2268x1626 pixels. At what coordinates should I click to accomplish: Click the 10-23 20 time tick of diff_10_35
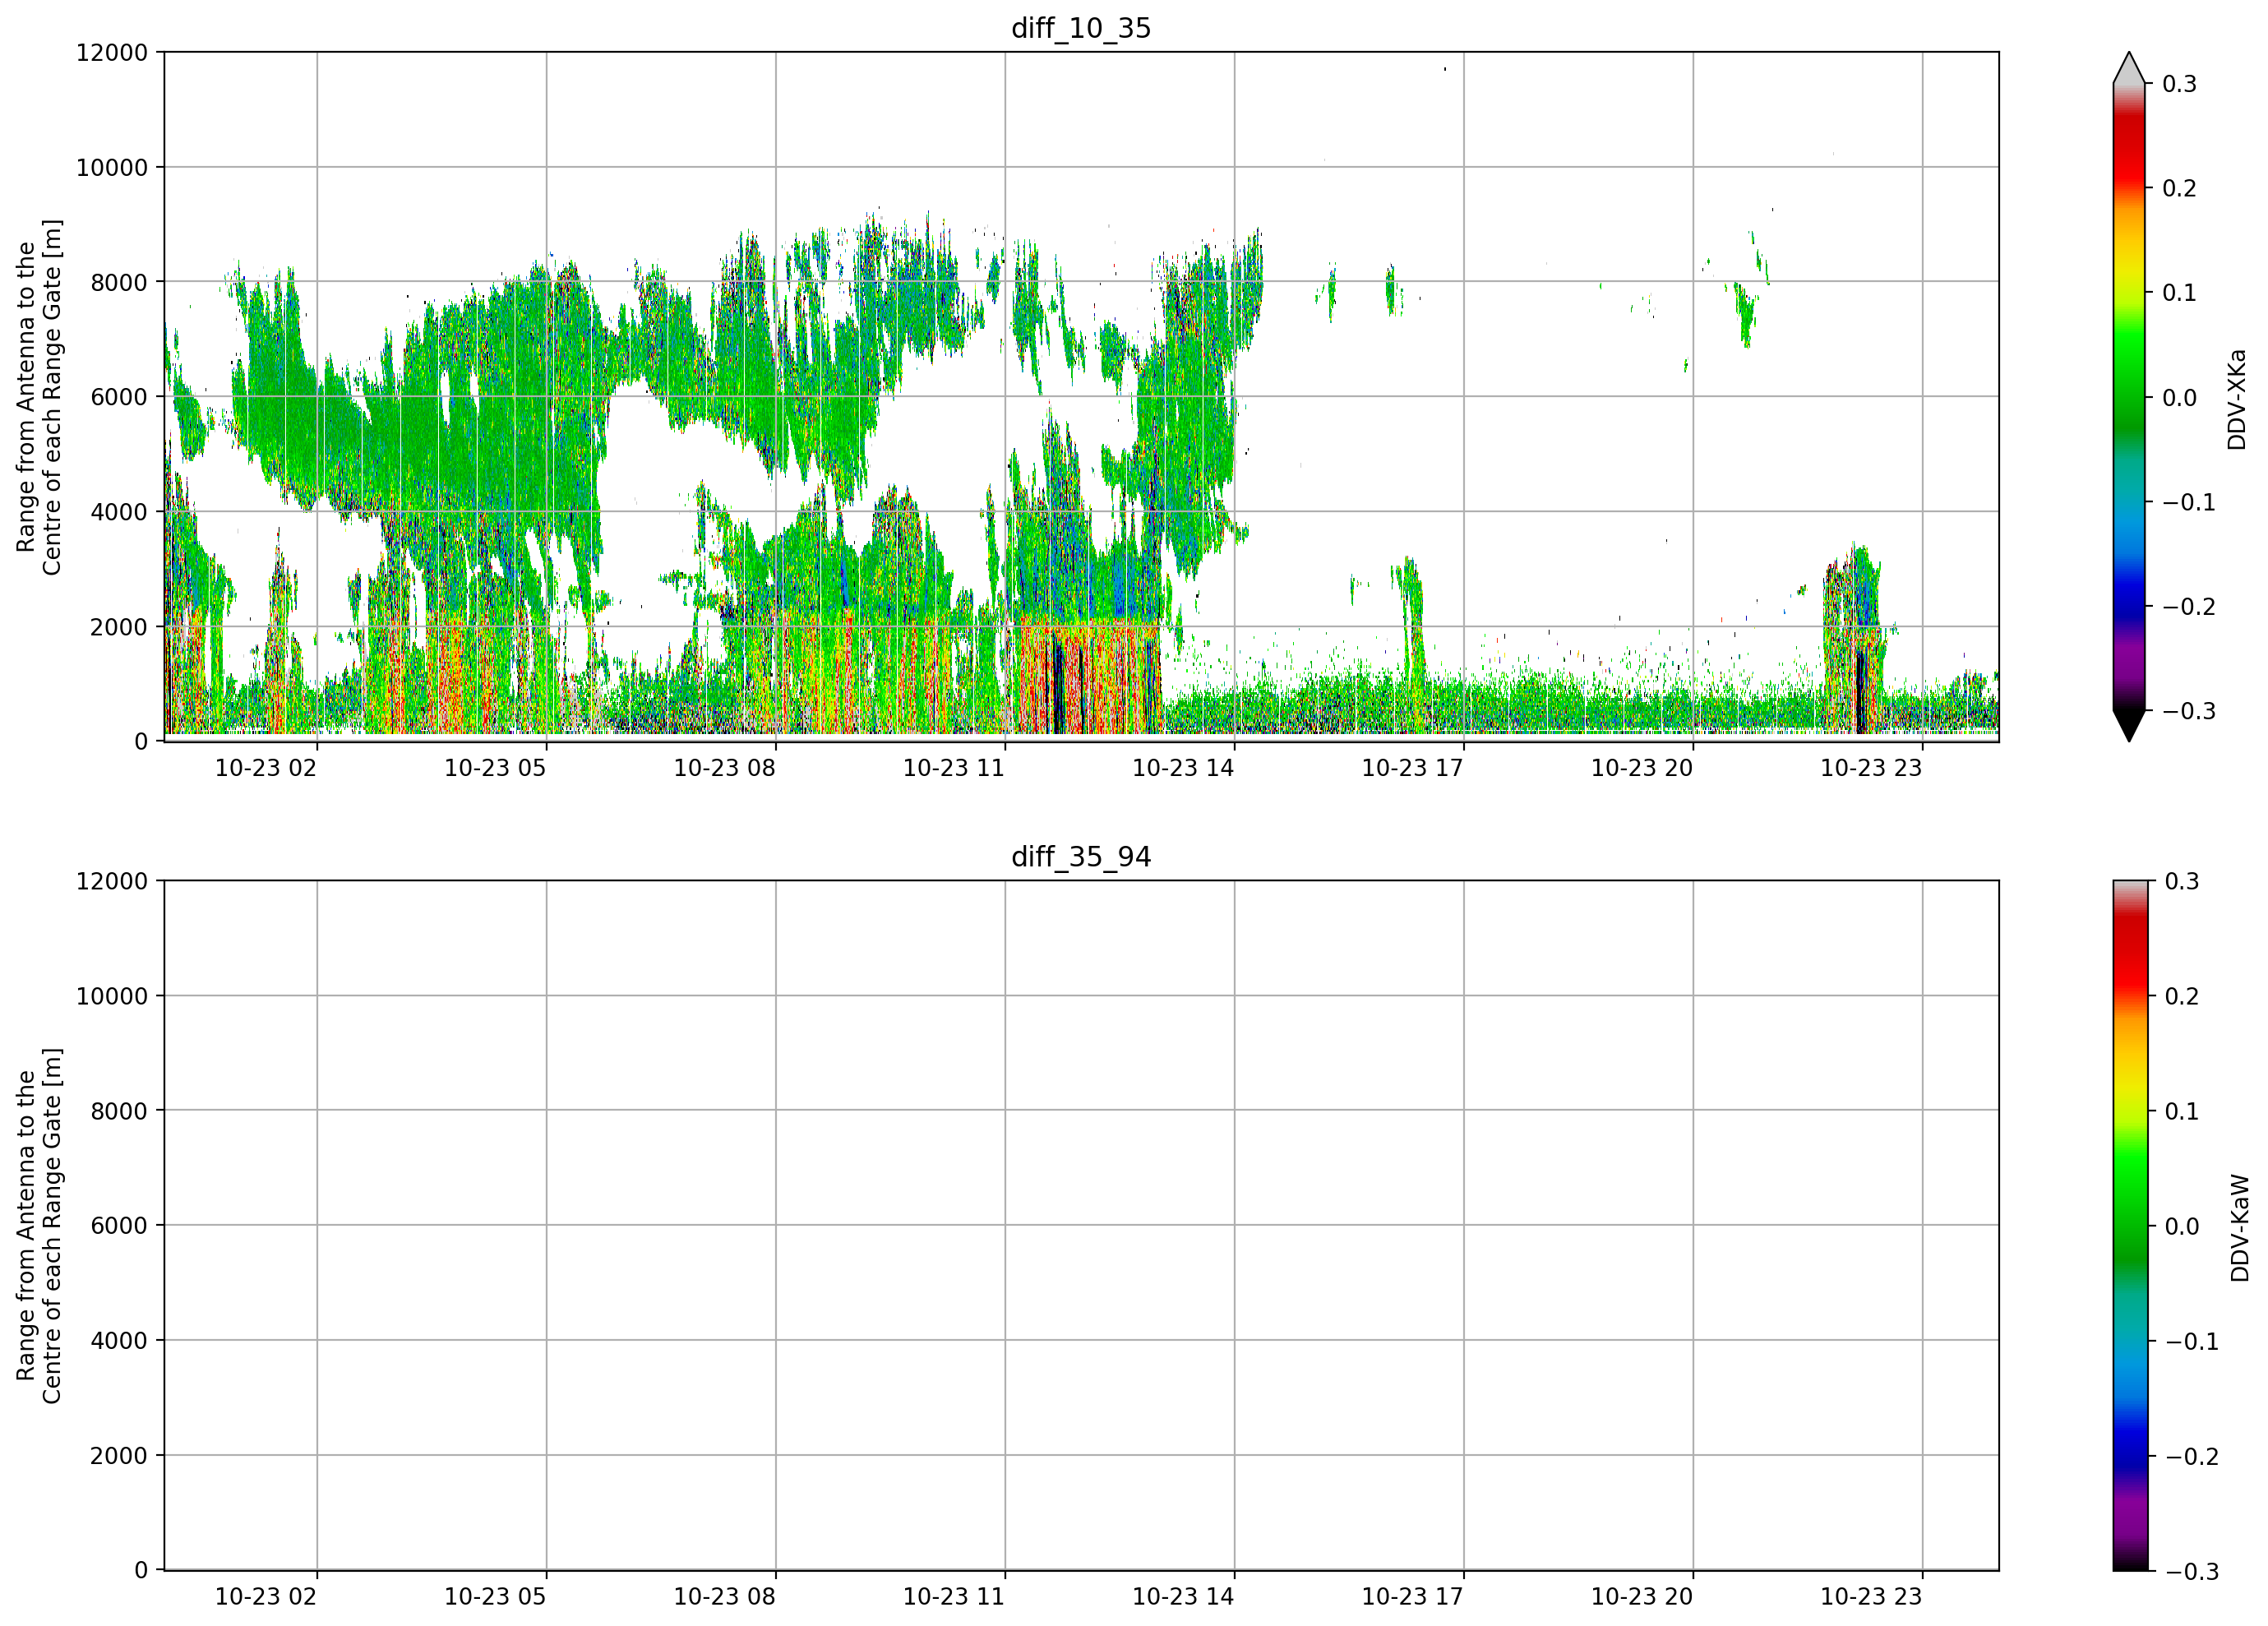[1642, 768]
